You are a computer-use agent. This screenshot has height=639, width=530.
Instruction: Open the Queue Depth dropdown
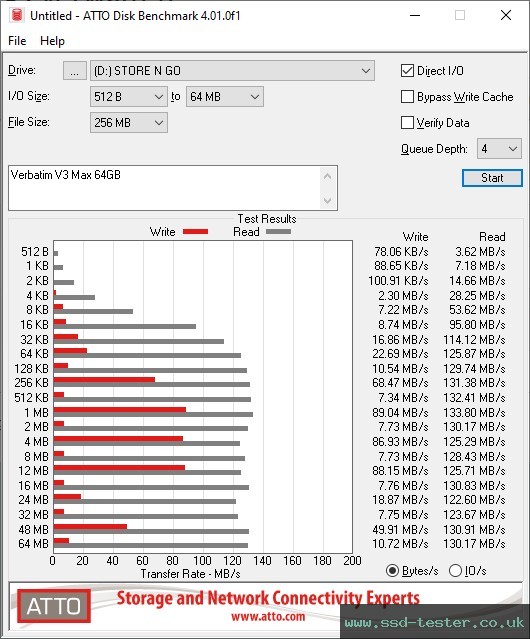[x=499, y=149]
